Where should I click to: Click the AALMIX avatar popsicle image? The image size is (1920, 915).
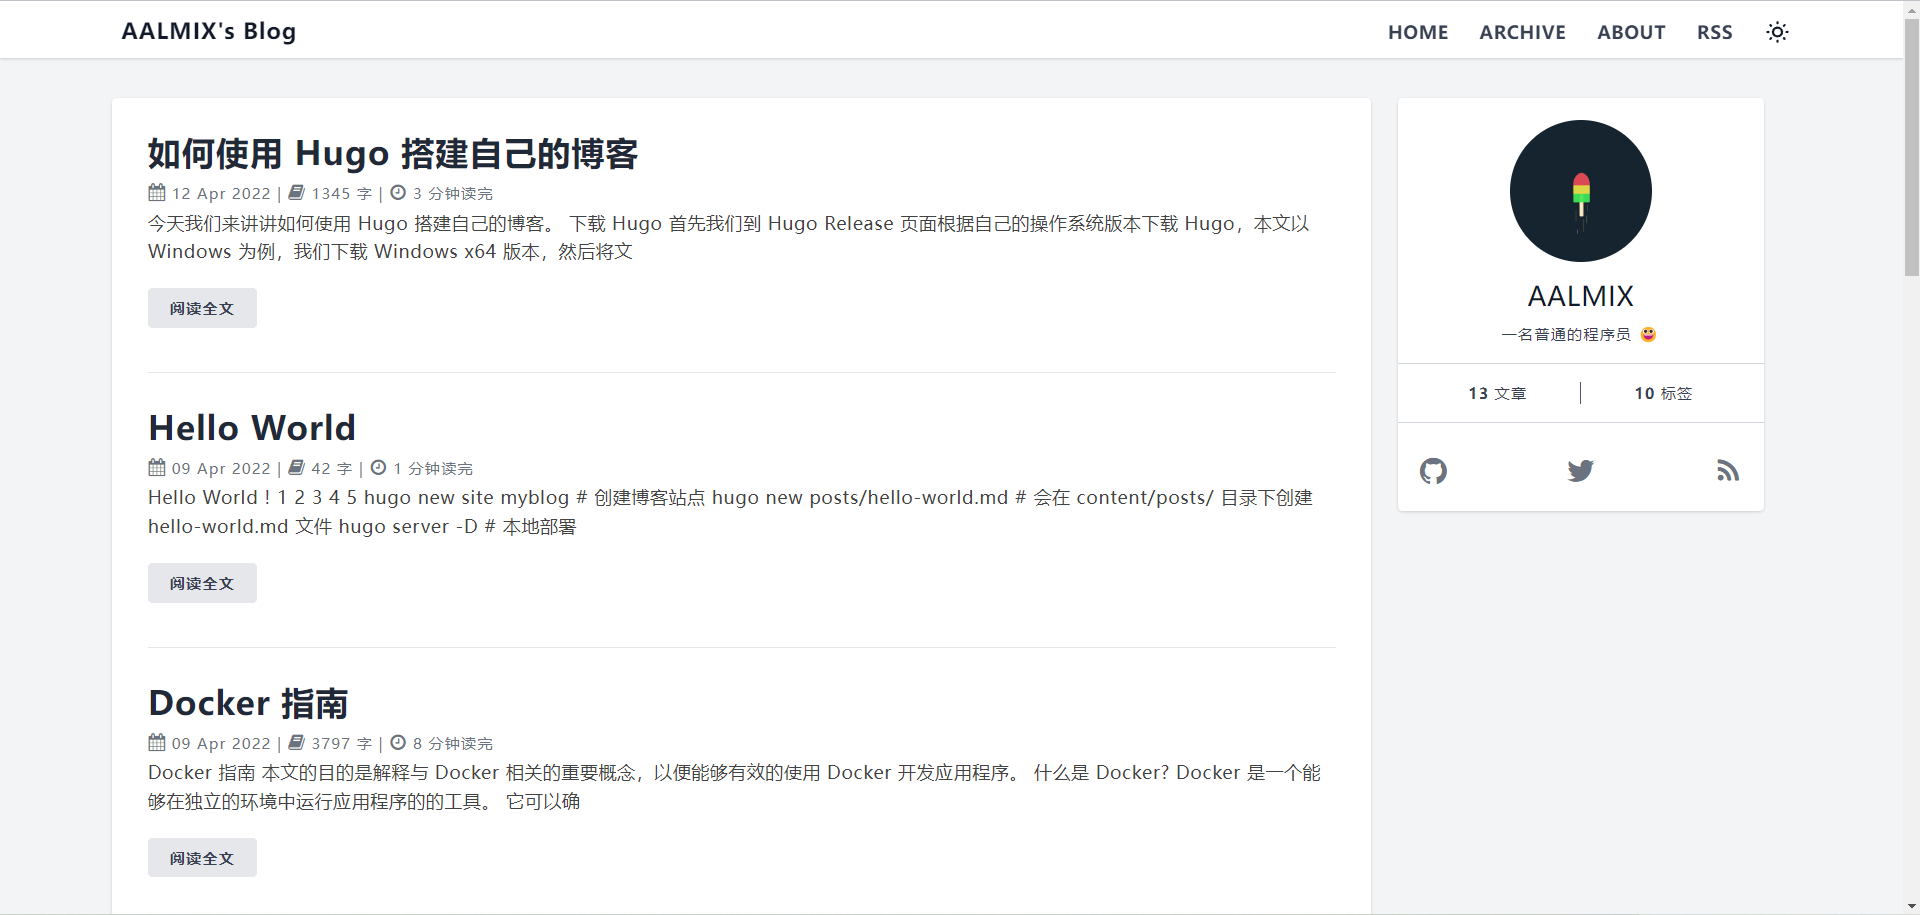tap(1580, 191)
